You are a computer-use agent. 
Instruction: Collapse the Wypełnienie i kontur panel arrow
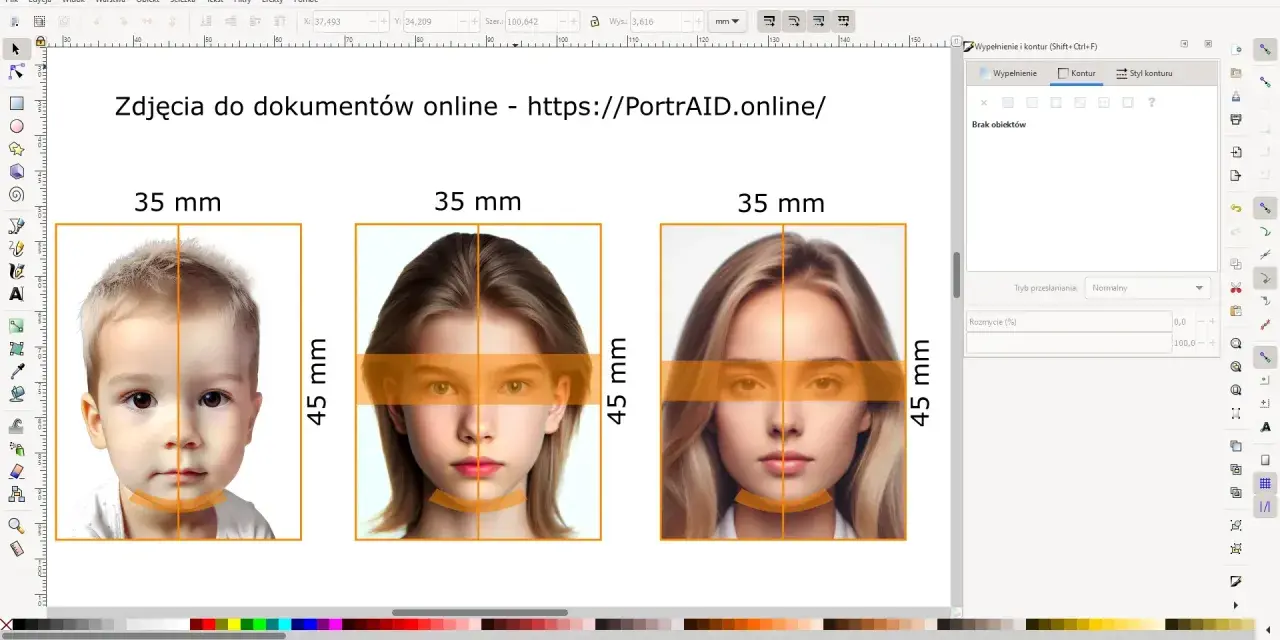coord(1184,45)
